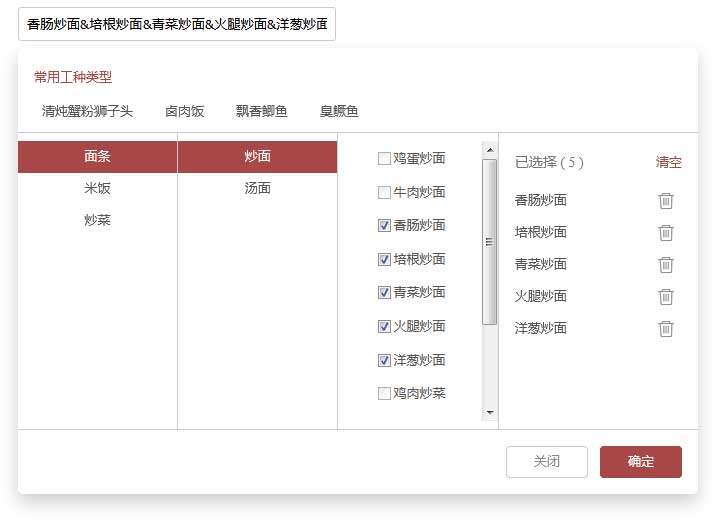The image size is (723, 522).
Task: Select the 面条 category
Action: click(x=97, y=156)
